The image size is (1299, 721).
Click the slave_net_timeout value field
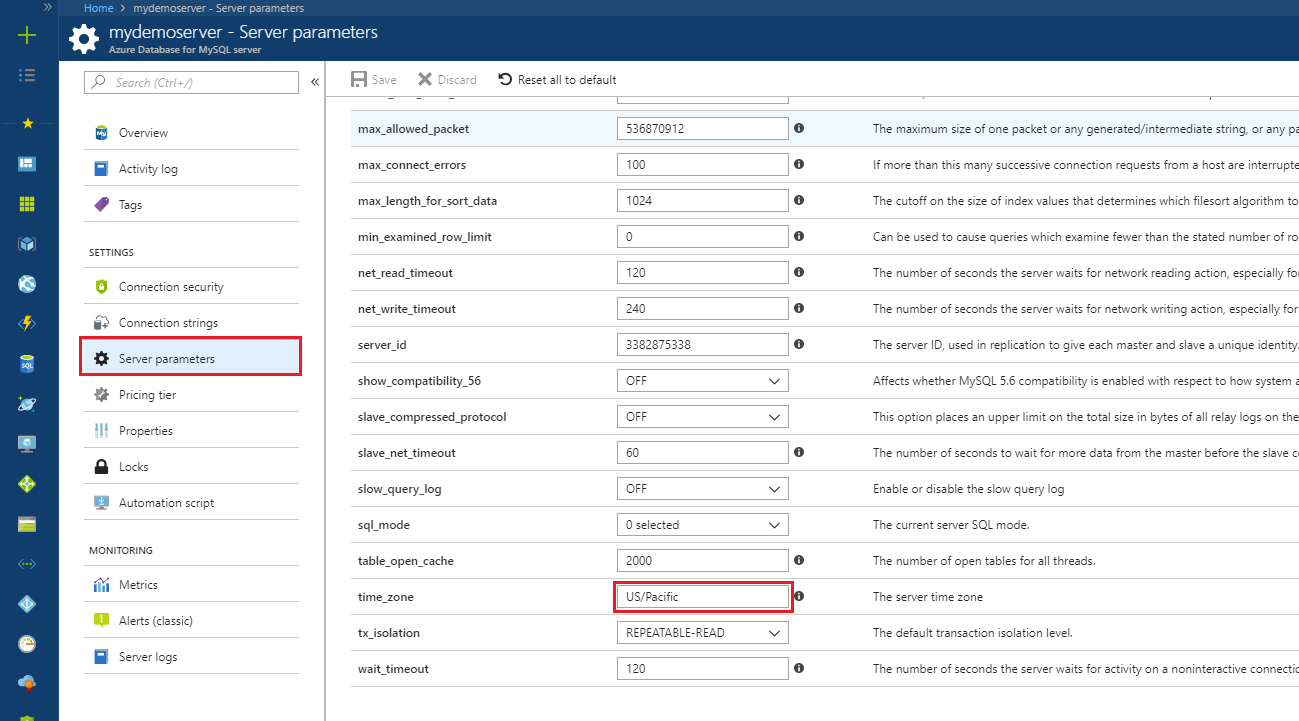[x=703, y=453]
